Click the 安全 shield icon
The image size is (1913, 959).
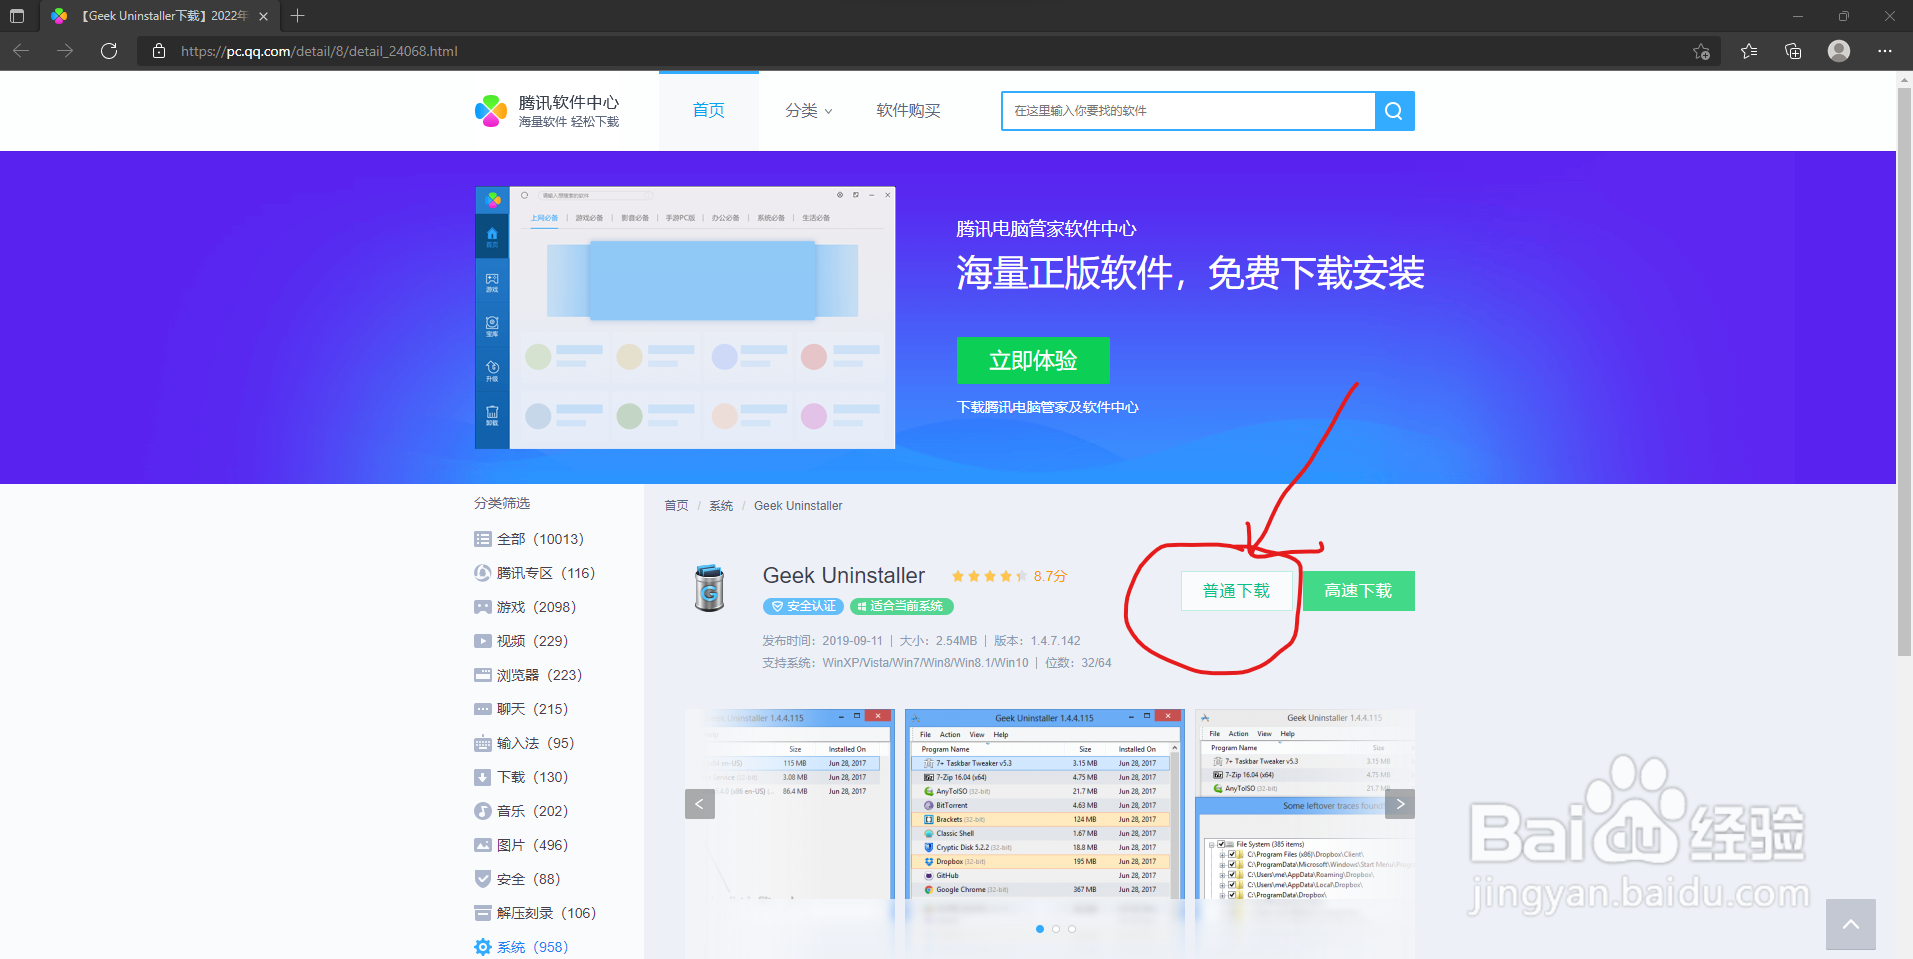coord(483,879)
